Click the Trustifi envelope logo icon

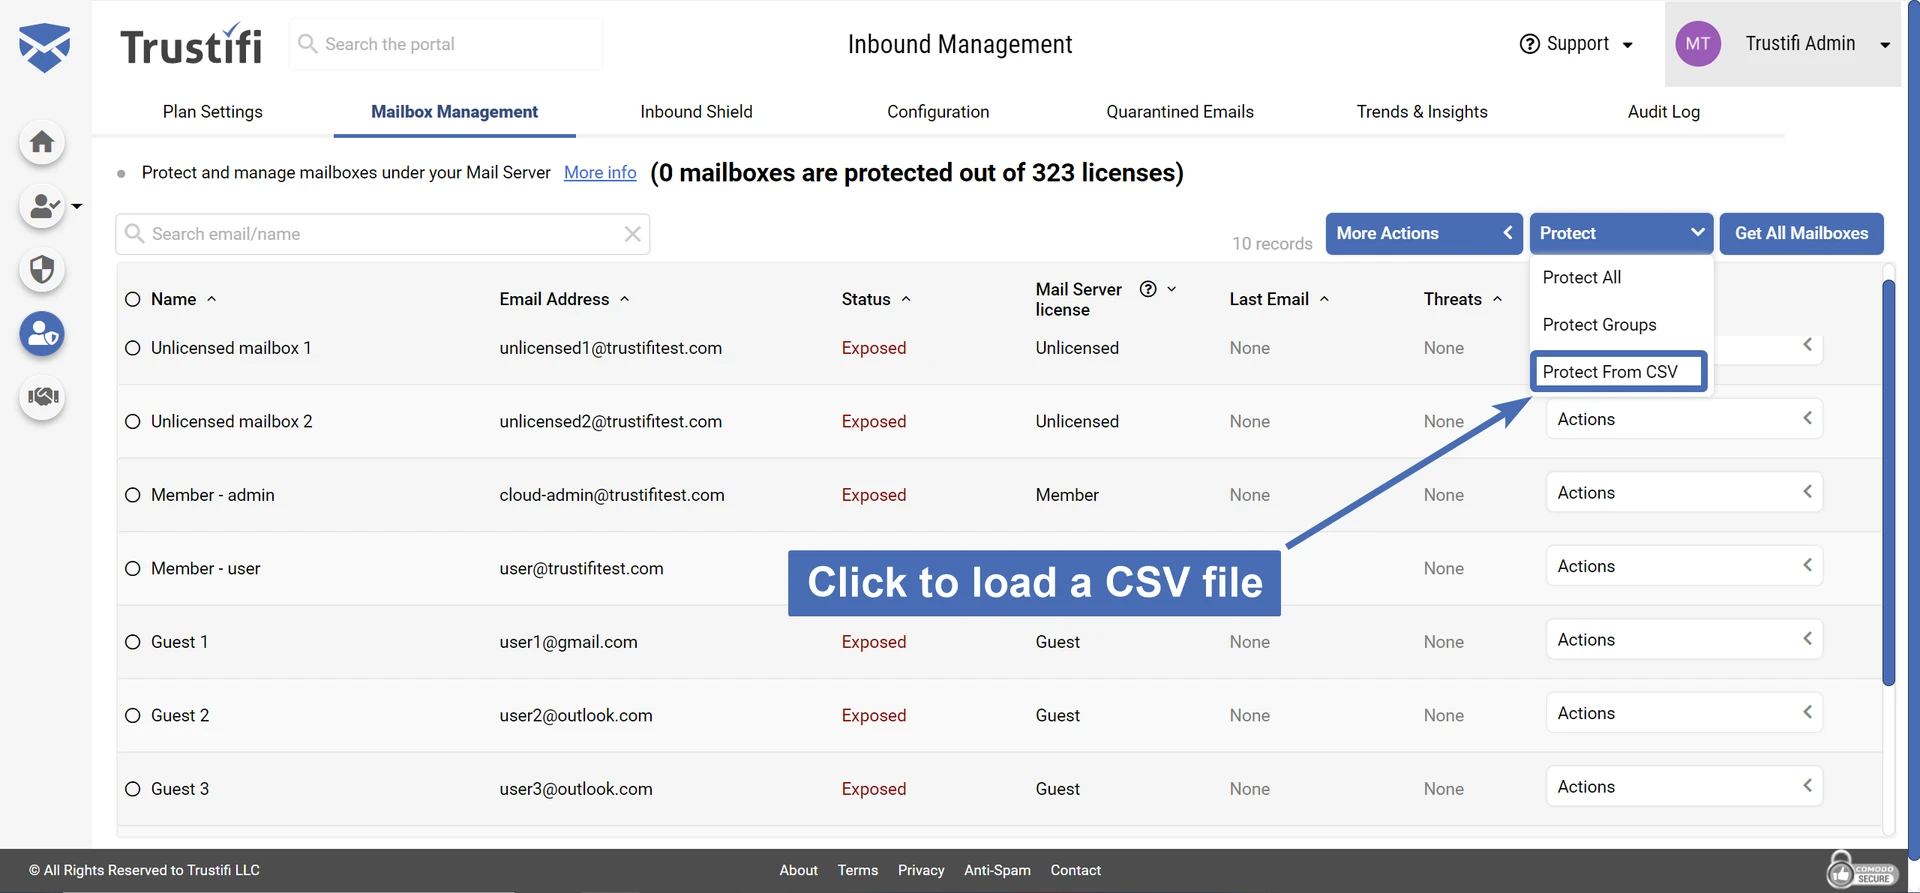point(44,47)
